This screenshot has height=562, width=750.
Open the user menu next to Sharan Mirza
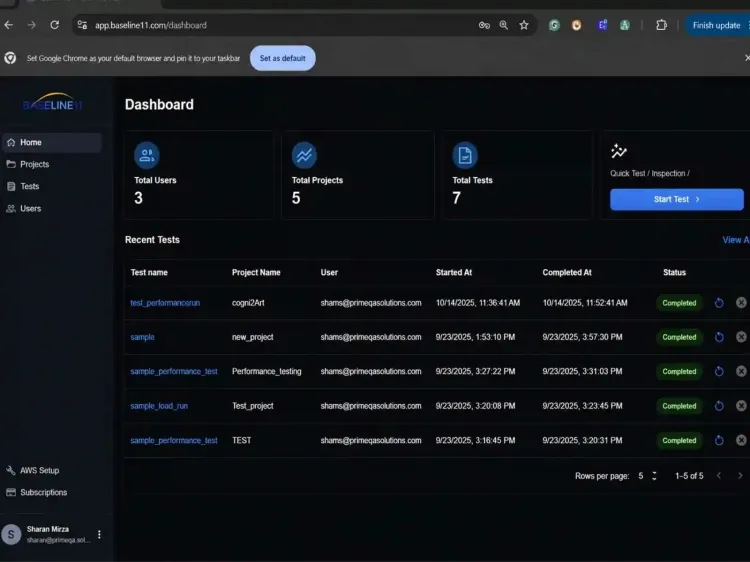(99, 534)
